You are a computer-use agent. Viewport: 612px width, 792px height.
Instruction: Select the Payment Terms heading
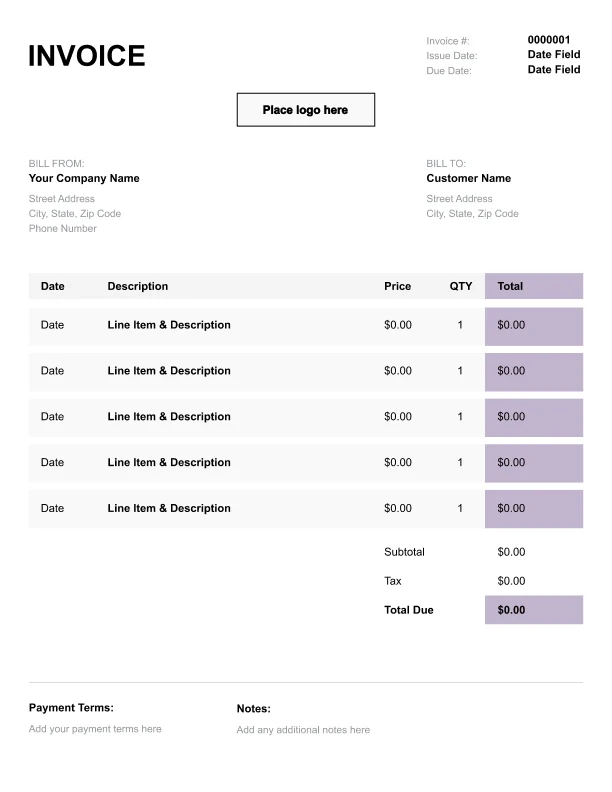(x=71, y=708)
